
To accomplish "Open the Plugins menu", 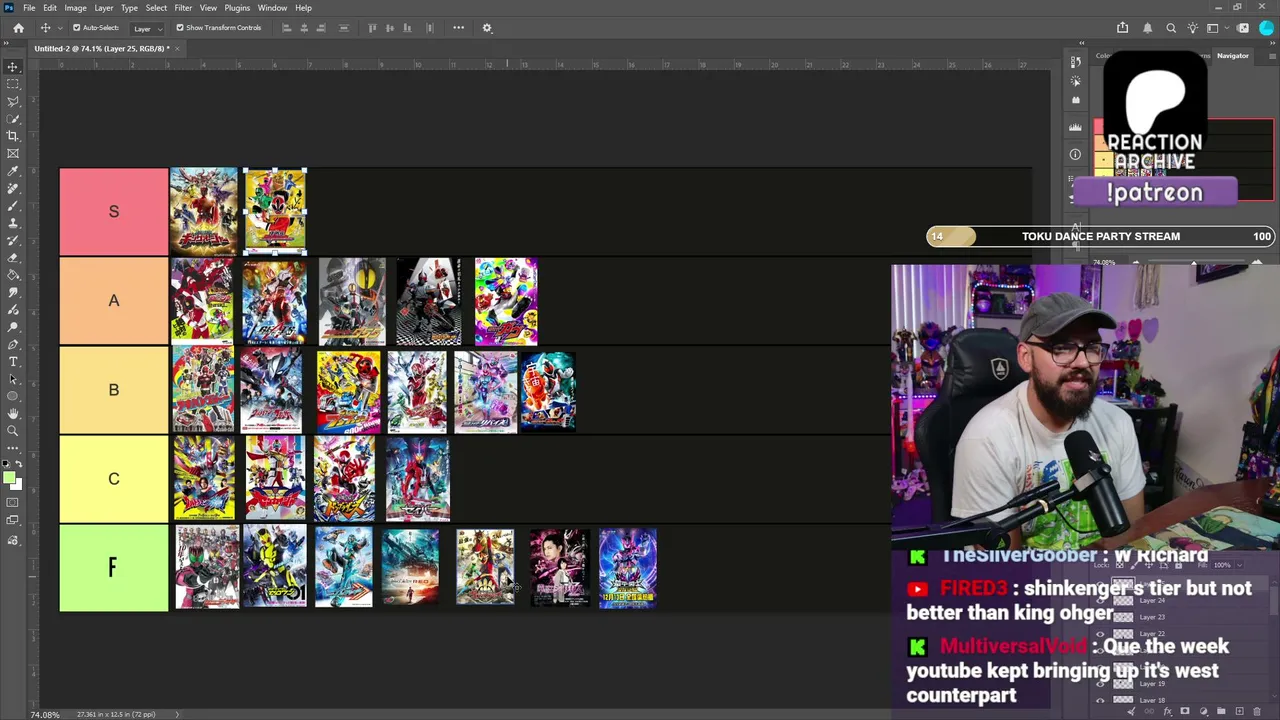I will (237, 8).
